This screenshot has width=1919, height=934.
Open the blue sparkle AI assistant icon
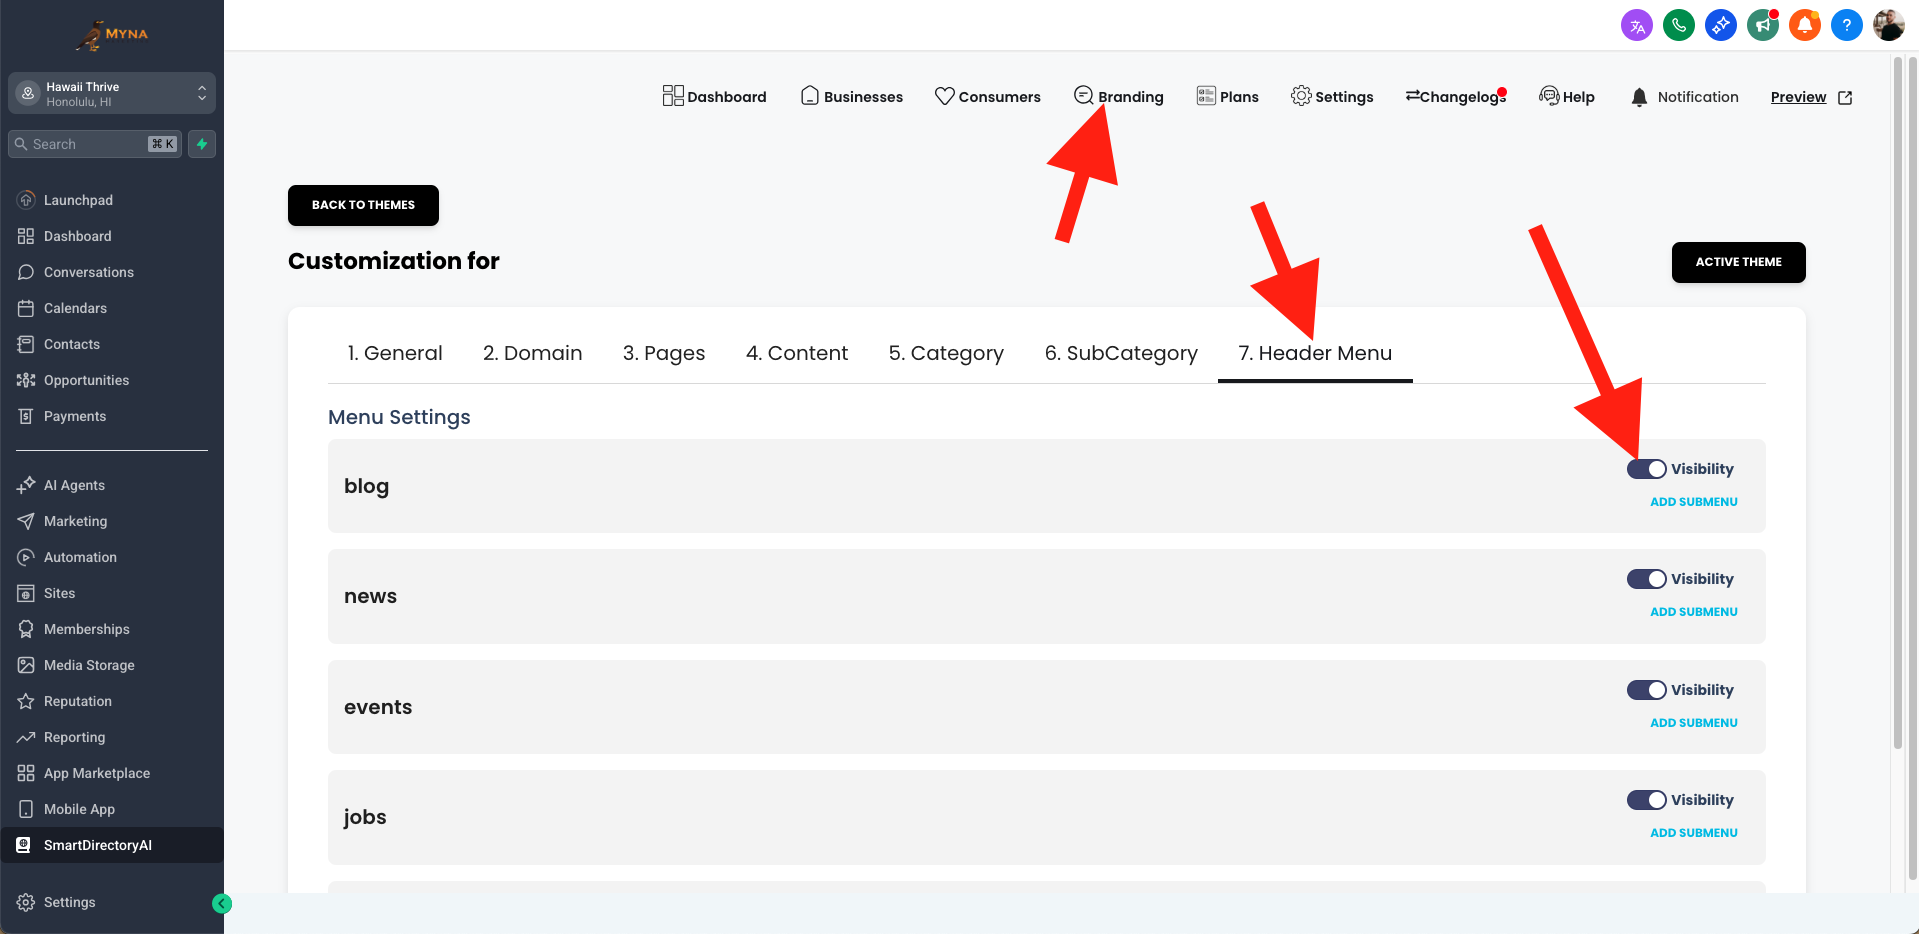point(1721,26)
